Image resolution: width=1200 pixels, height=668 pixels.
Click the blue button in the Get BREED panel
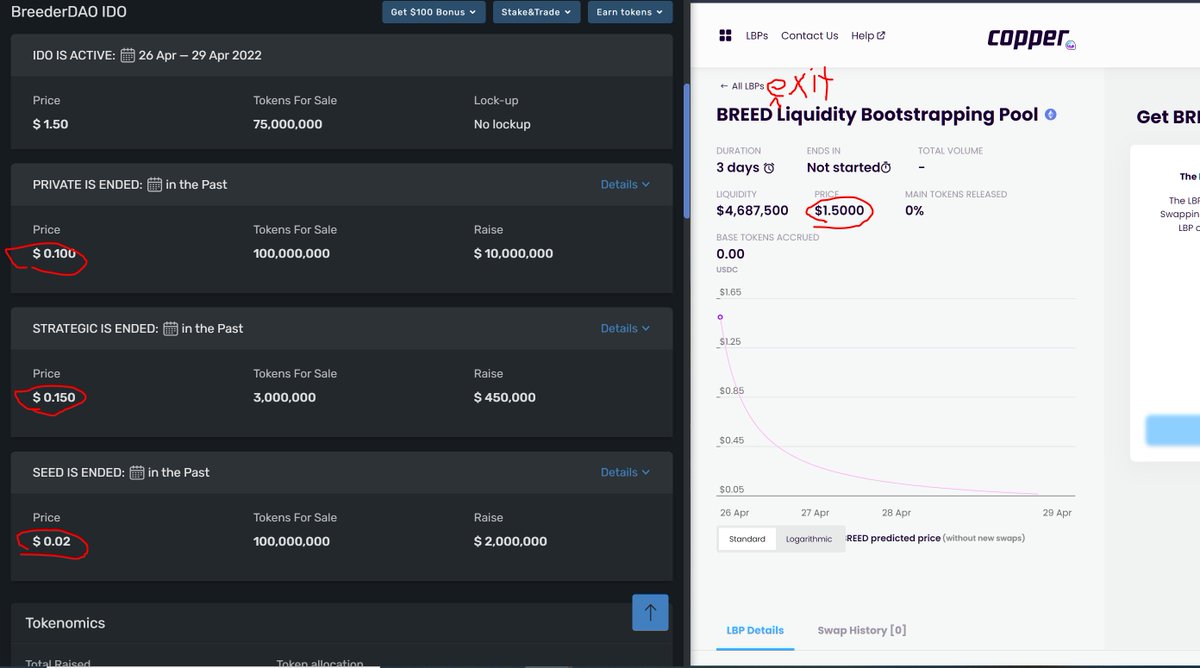(1172, 430)
